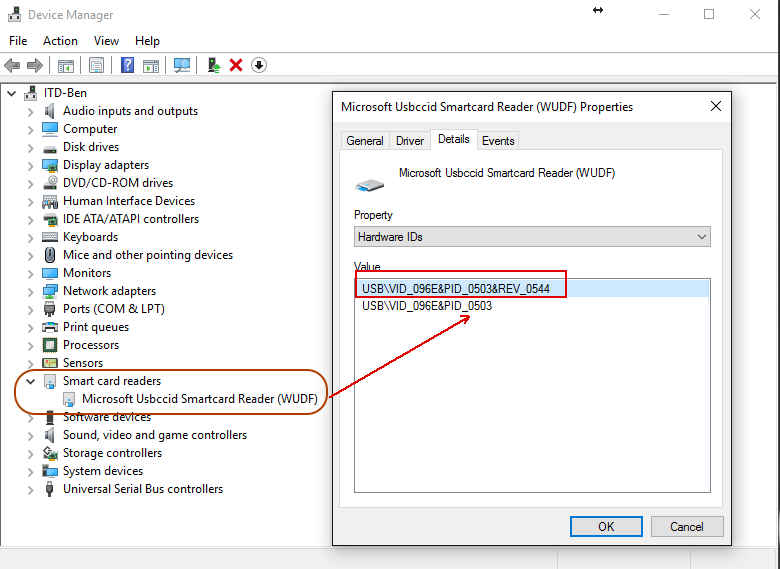
Task: Select the Details tab
Action: [x=454, y=139]
